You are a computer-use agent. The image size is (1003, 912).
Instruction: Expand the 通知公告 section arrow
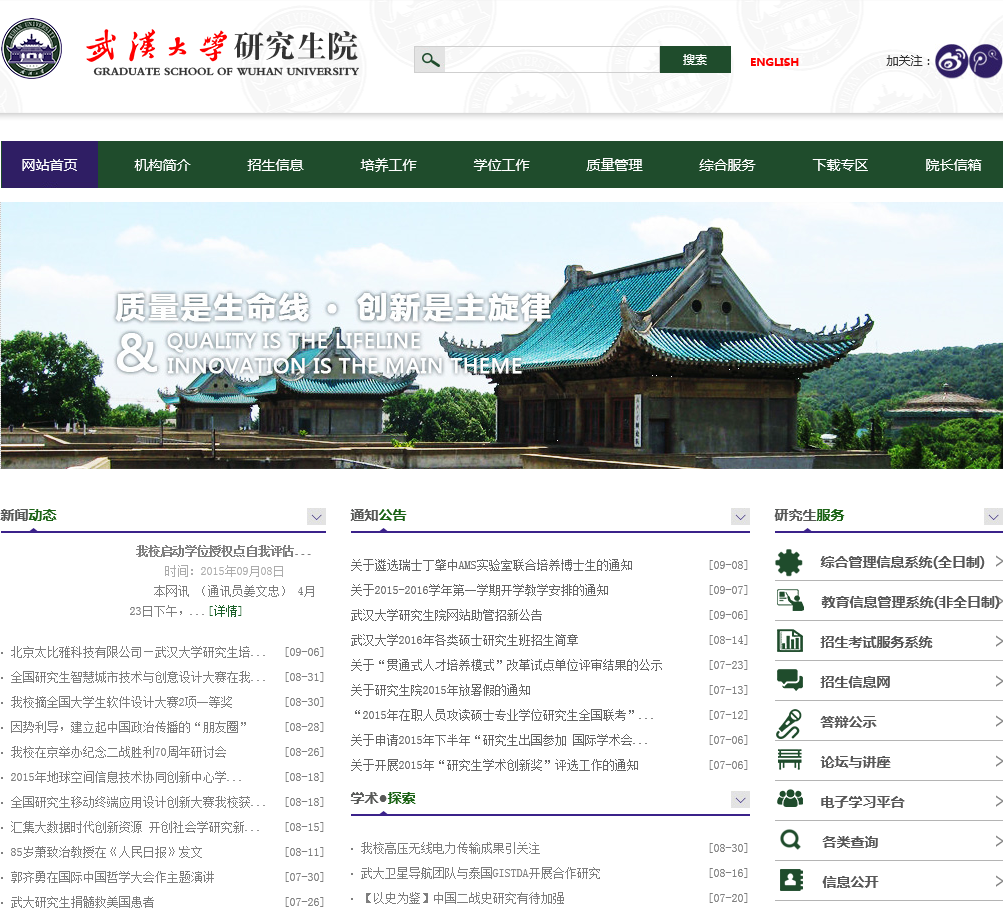click(741, 516)
